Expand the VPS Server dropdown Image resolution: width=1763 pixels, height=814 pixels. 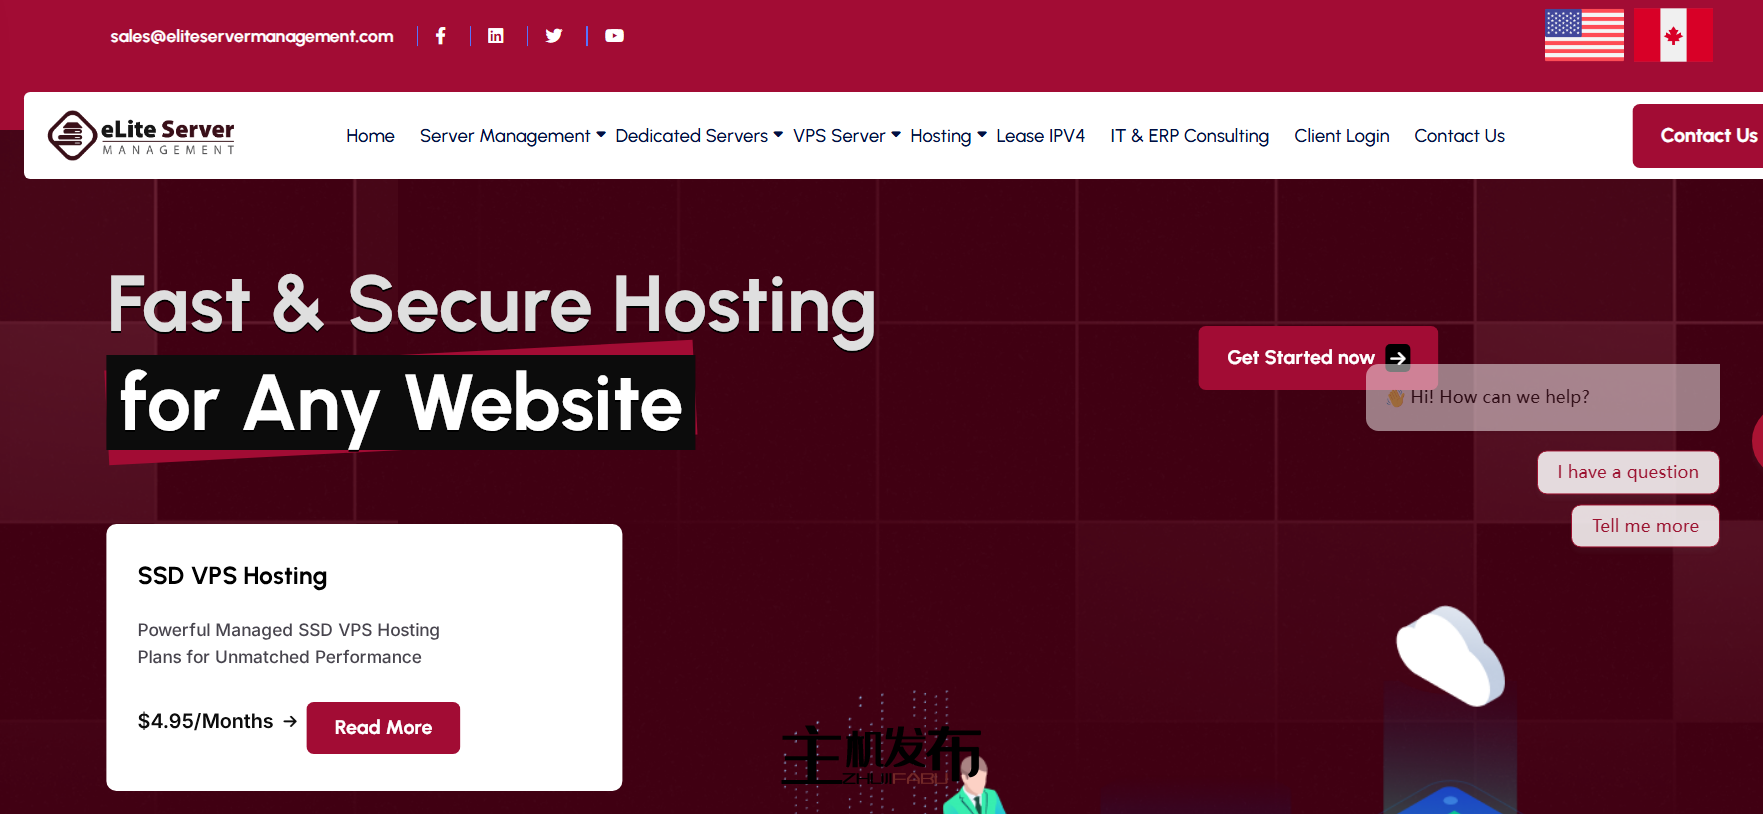pyautogui.click(x=847, y=136)
